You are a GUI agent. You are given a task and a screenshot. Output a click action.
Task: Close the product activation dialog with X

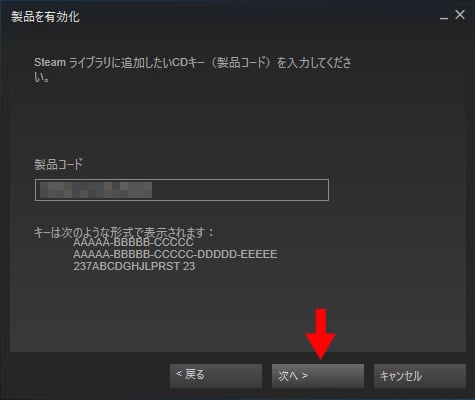pos(460,15)
